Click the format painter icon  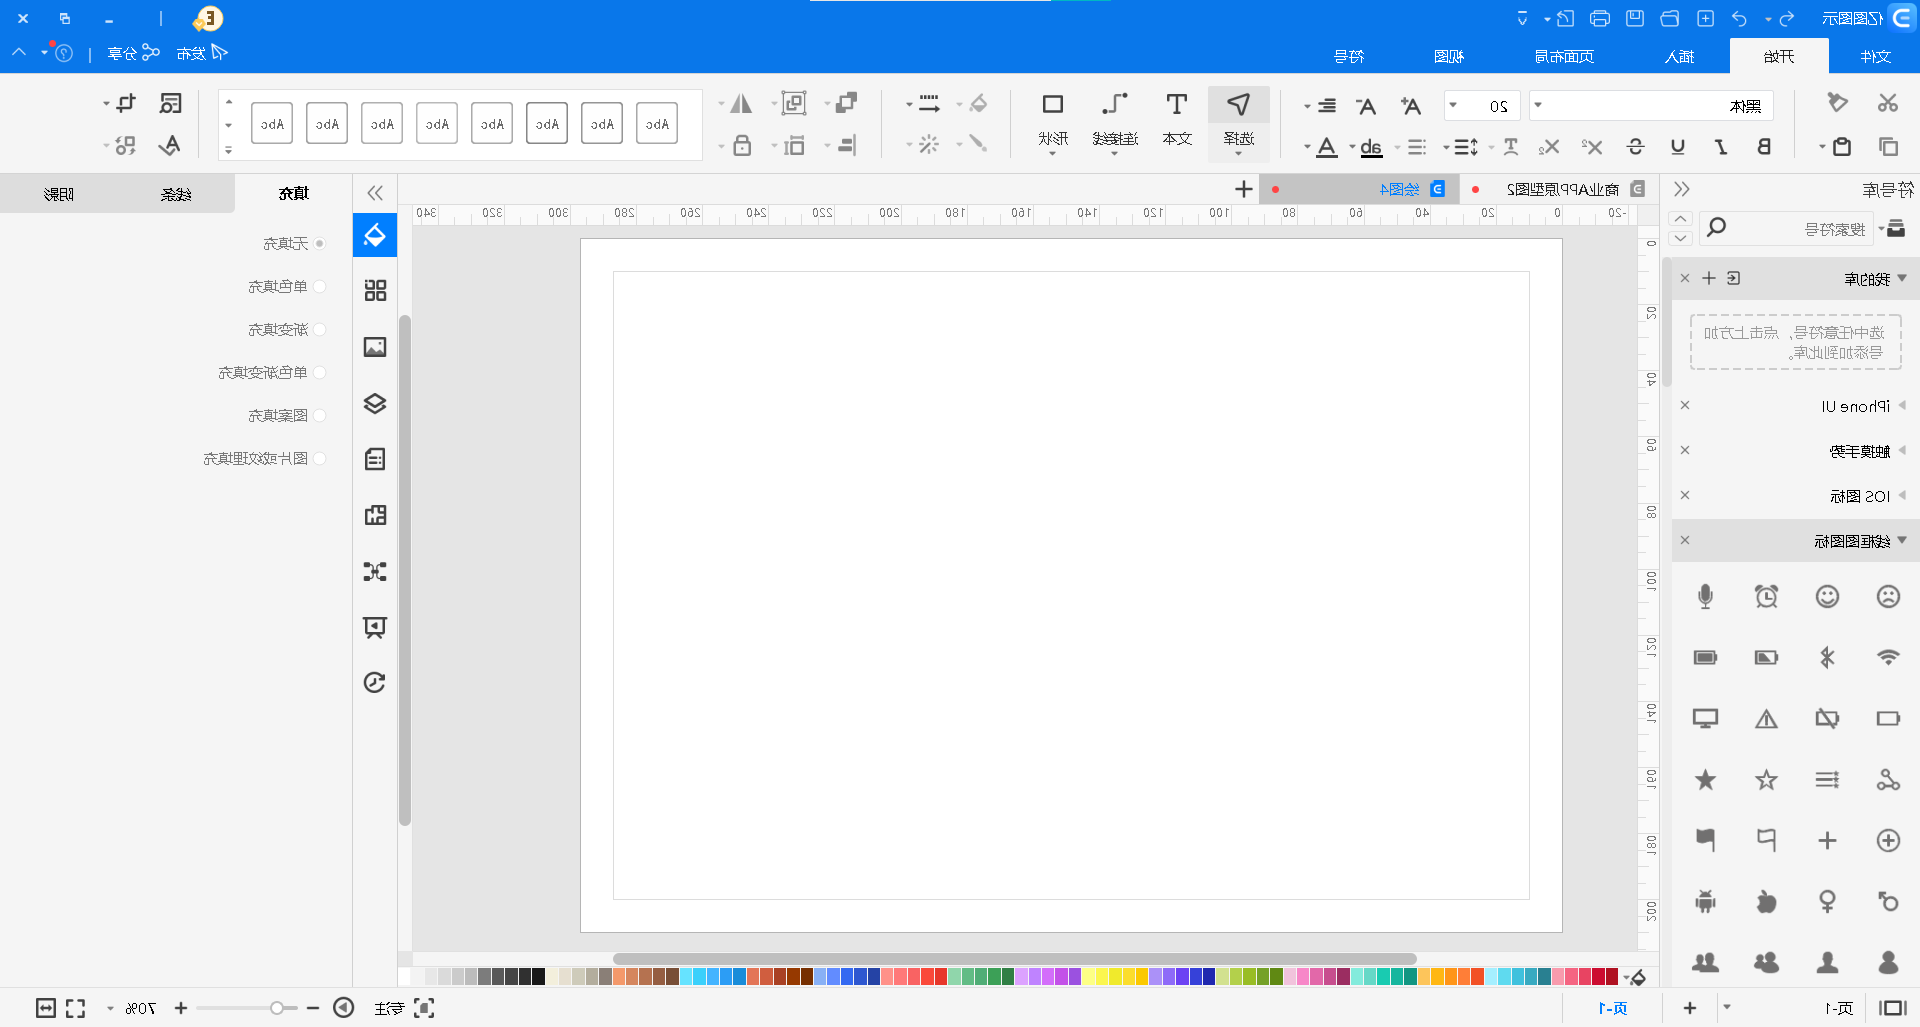[1838, 103]
